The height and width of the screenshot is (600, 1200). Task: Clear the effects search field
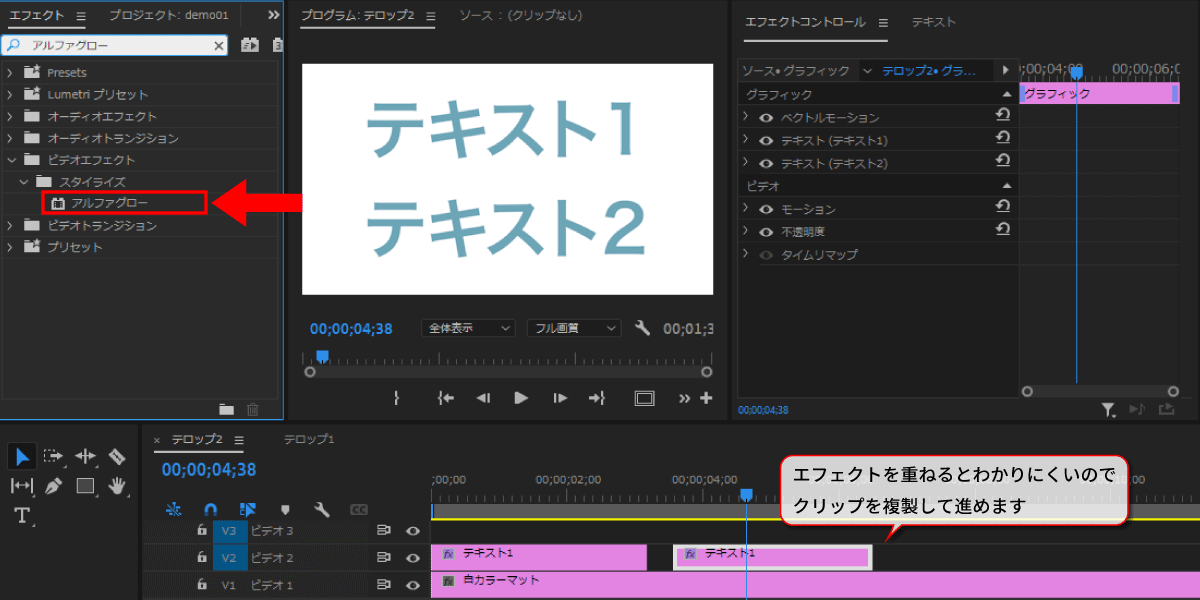pos(219,46)
